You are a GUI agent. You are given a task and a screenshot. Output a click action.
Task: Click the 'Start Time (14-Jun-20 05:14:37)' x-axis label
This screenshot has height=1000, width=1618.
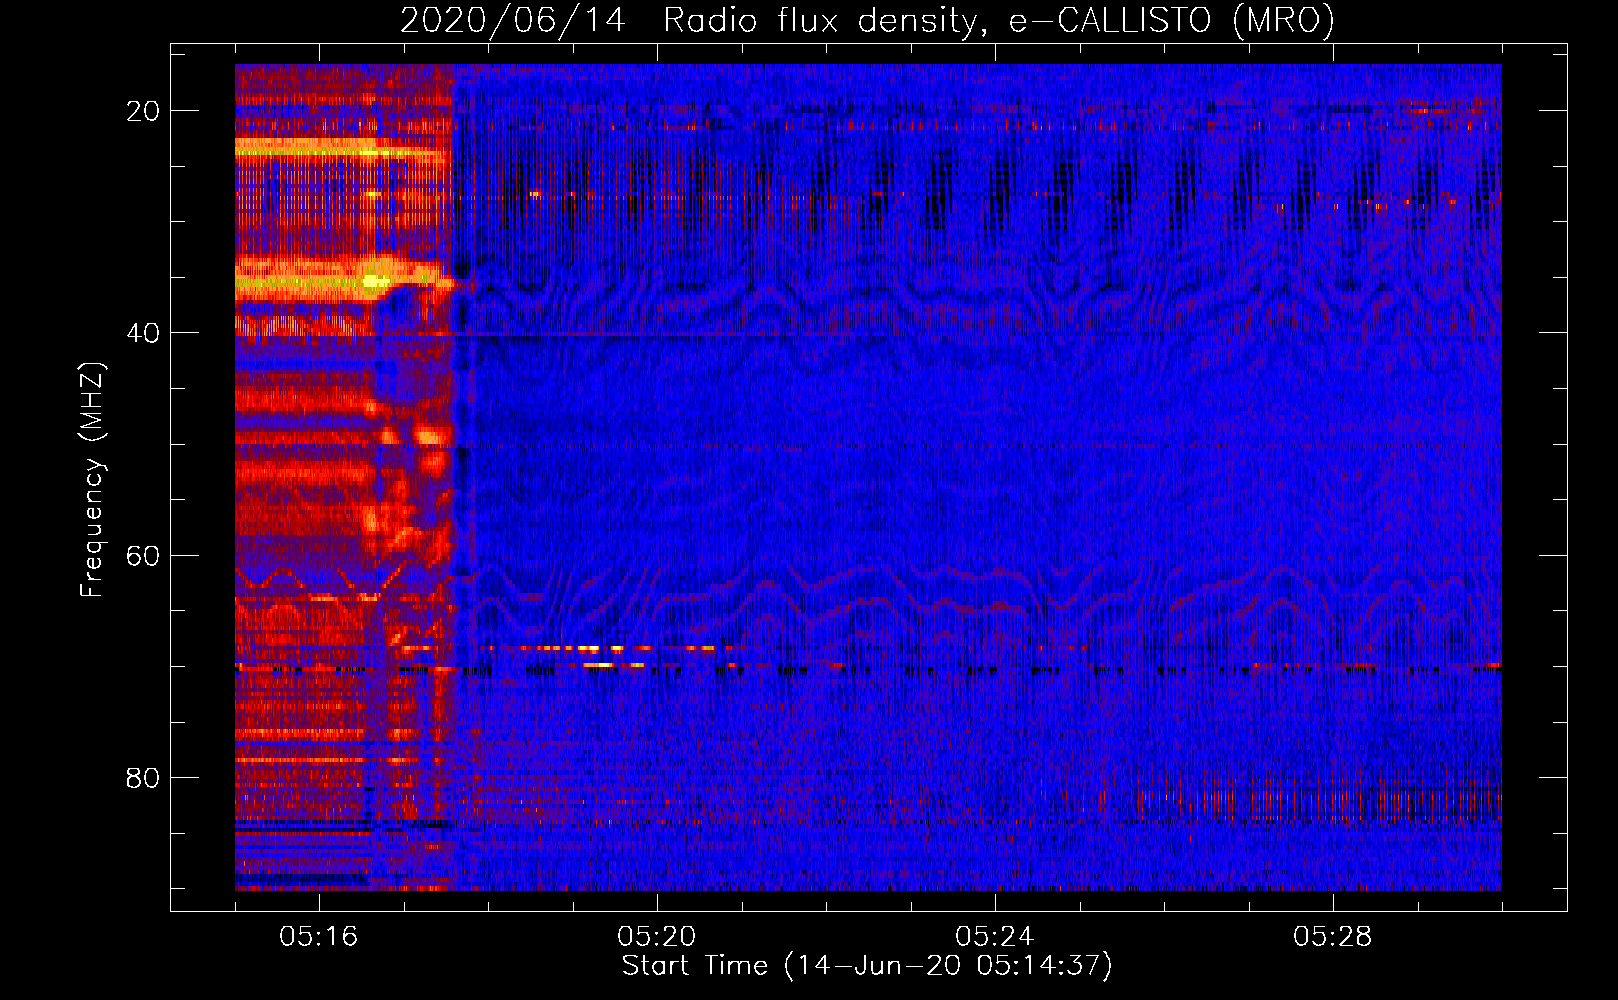[x=867, y=966]
